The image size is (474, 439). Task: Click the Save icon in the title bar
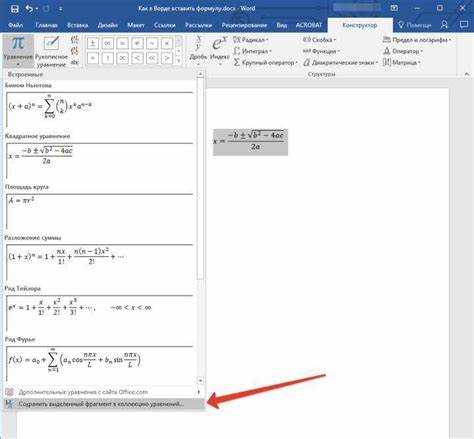[x=14, y=9]
